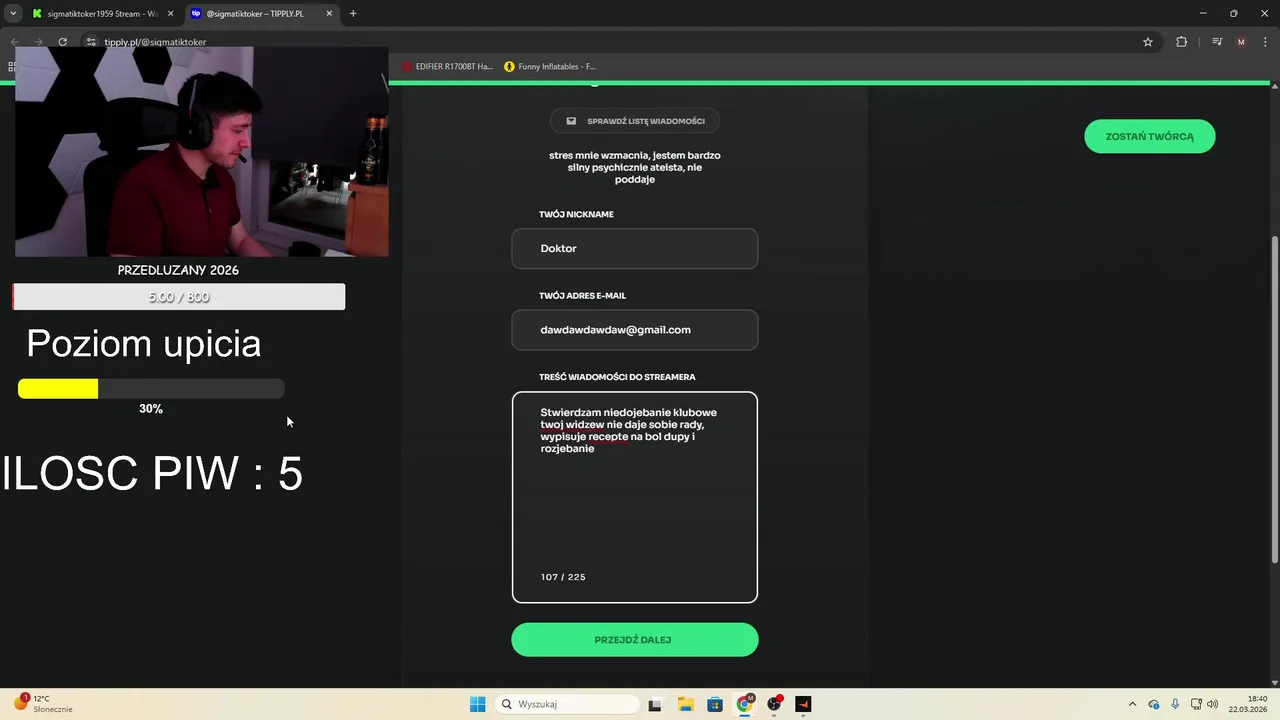Click the 107 / 225 character counter

coord(563,577)
